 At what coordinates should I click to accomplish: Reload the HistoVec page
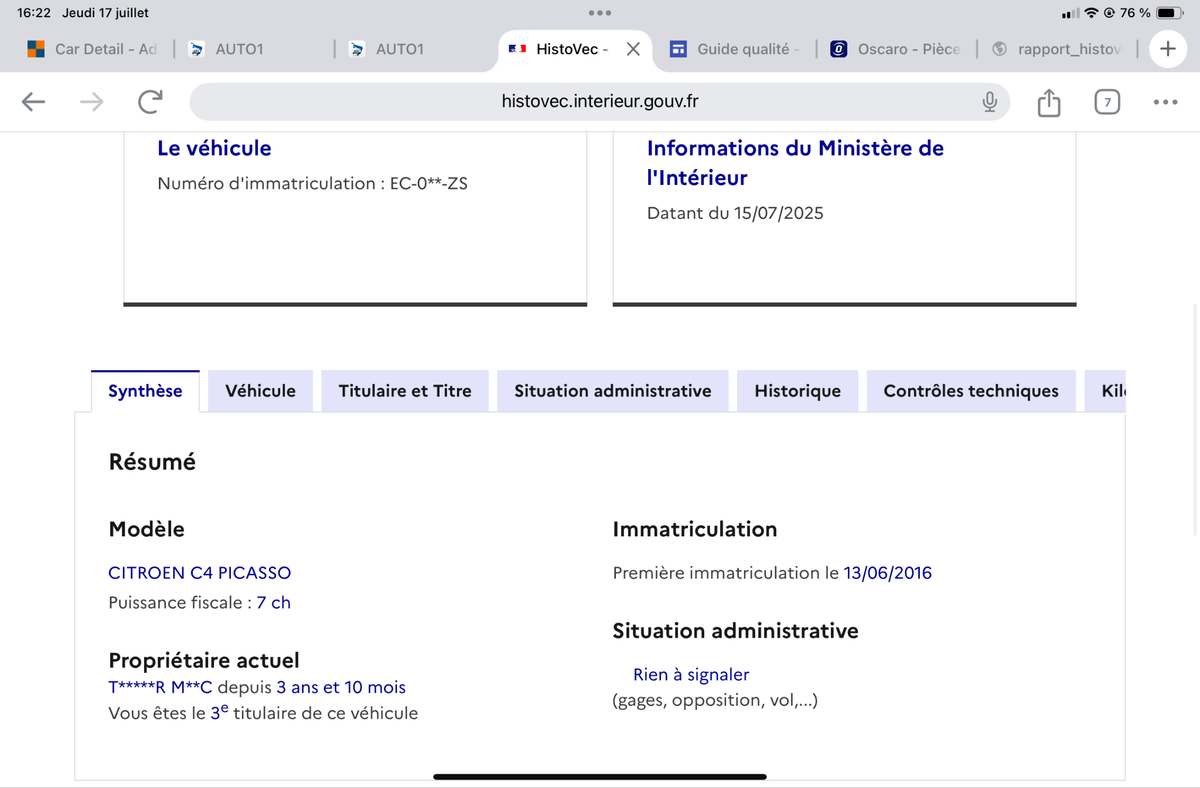[150, 101]
